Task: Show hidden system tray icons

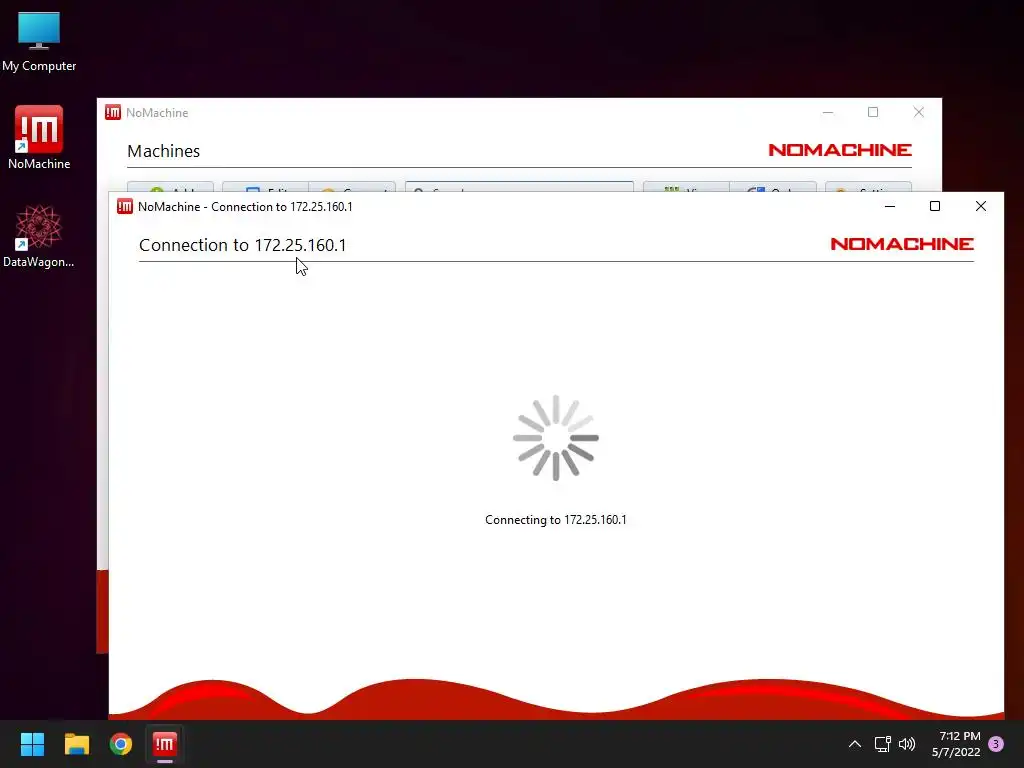Action: click(x=854, y=744)
